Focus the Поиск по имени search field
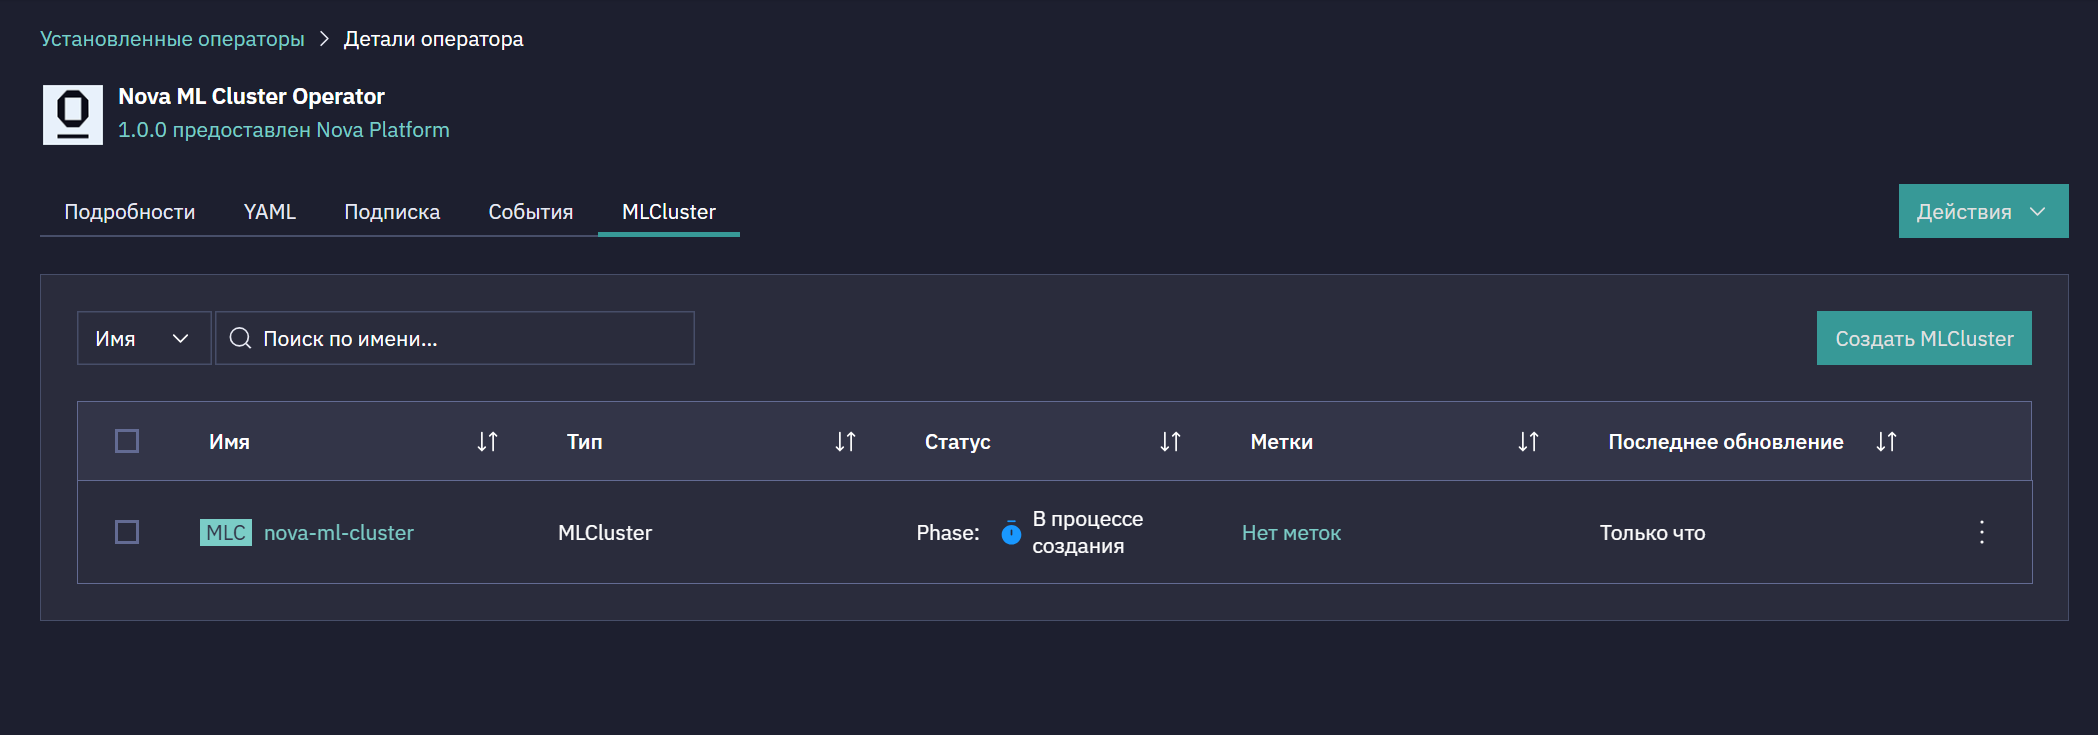Screen dimensions: 2098x735 tap(455, 338)
